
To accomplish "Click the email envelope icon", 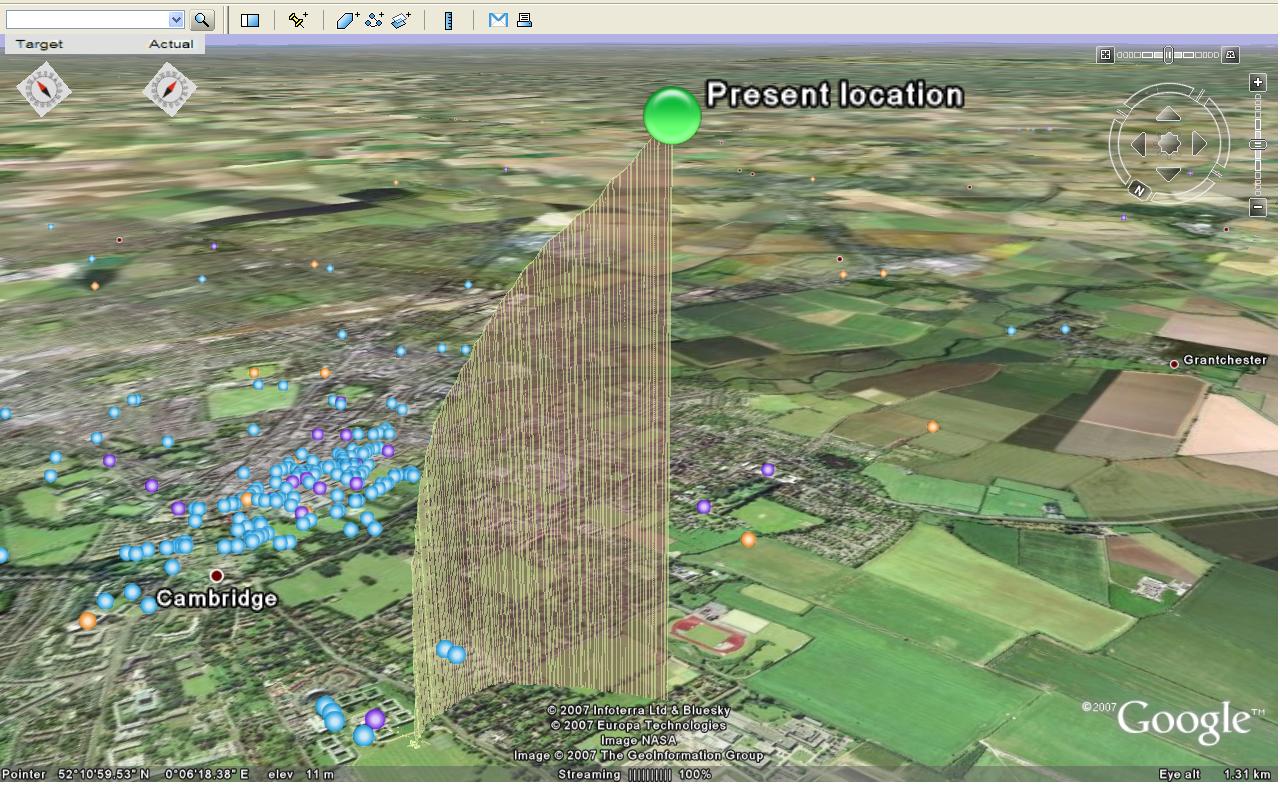I will (x=498, y=19).
